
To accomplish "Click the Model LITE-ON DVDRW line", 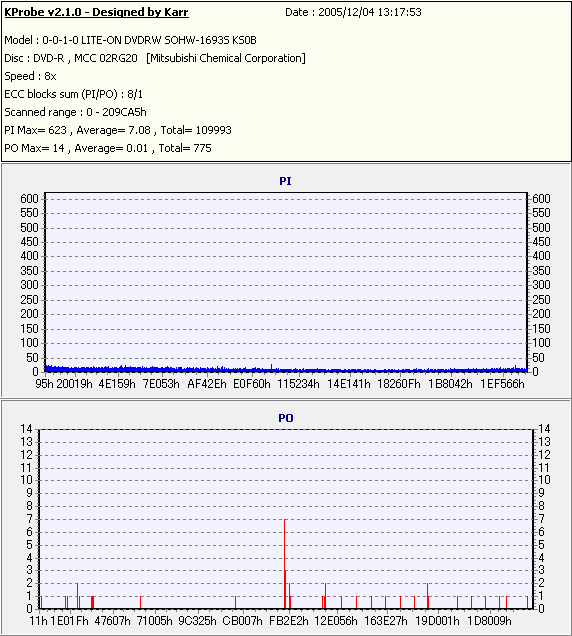I will pyautogui.click(x=130, y=40).
